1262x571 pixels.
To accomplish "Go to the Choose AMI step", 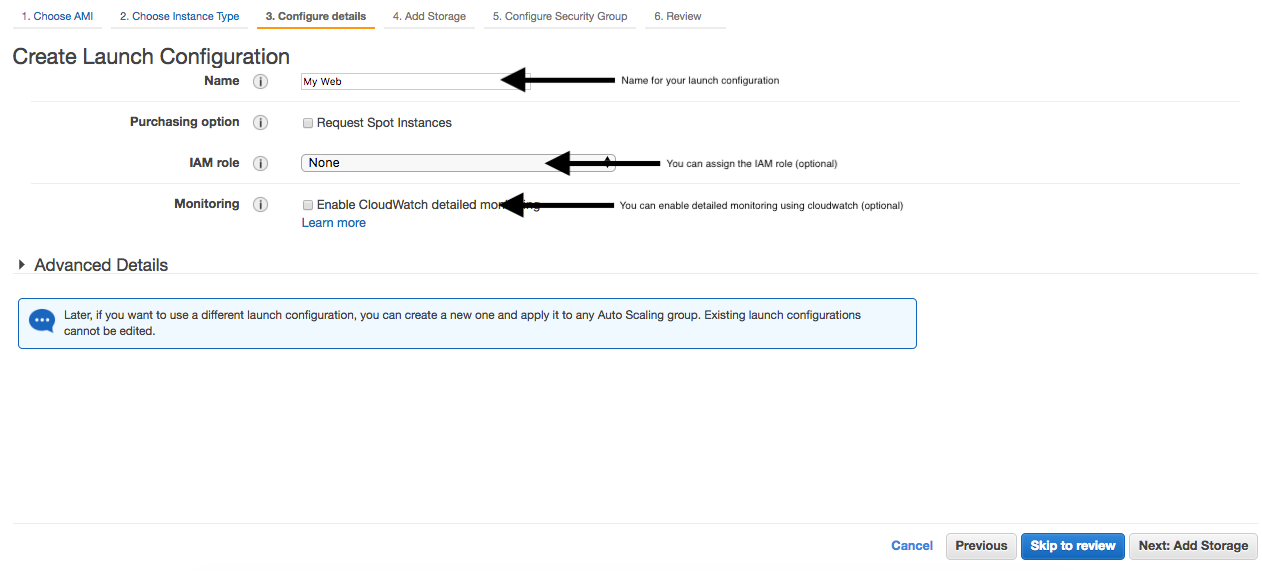I will click(x=57, y=17).
